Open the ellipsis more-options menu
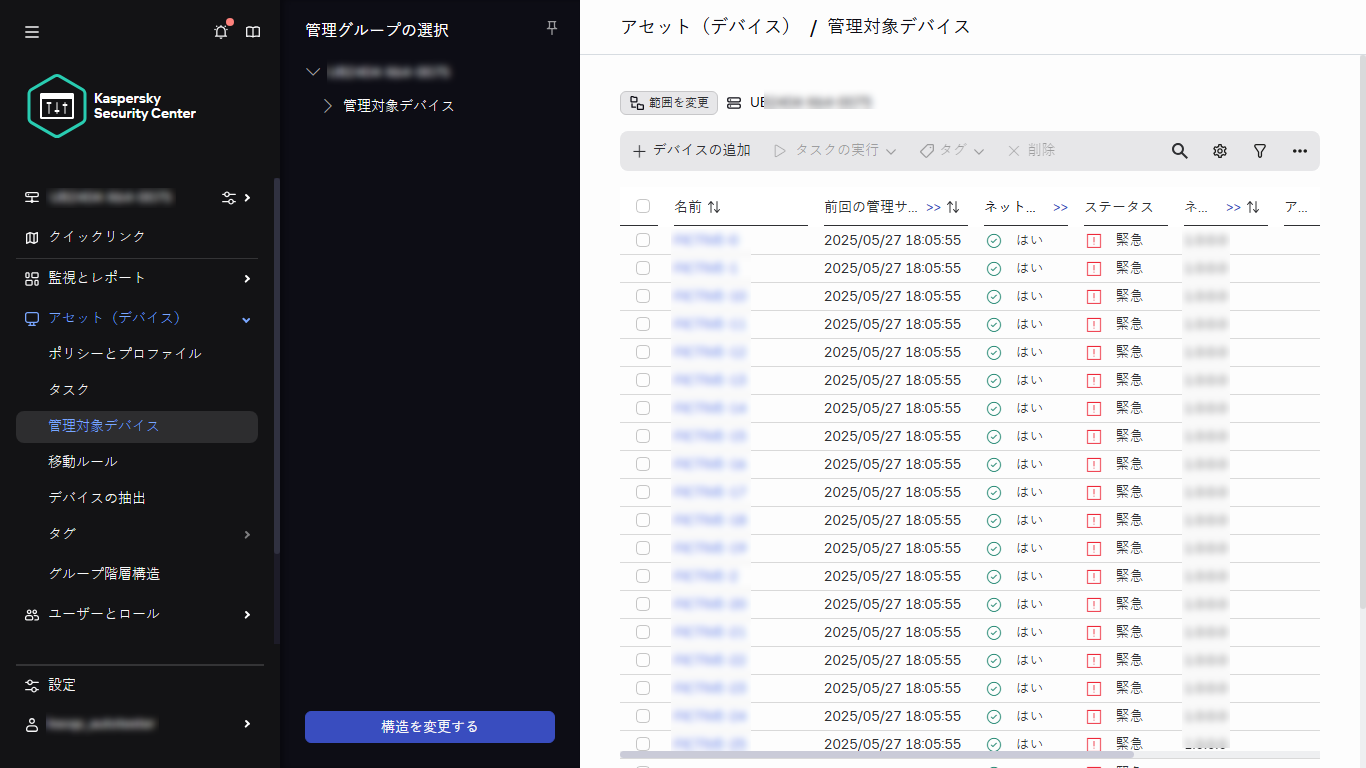 1299,151
